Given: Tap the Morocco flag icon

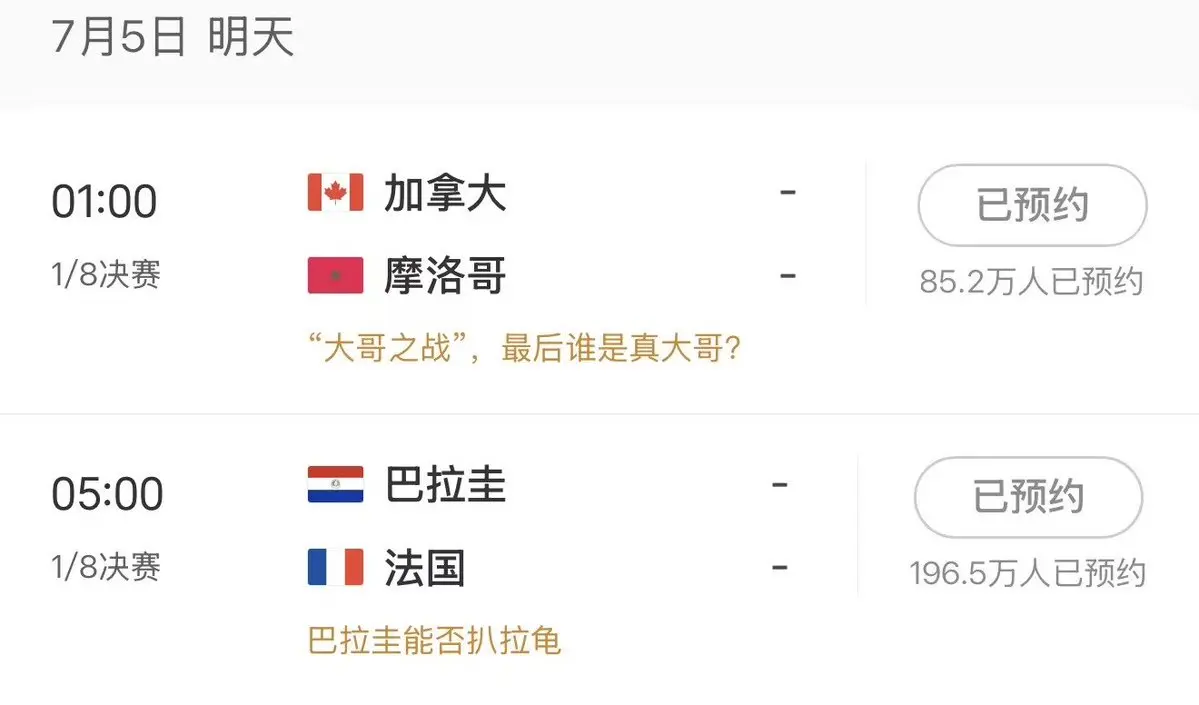Looking at the screenshot, I should coord(335,275).
